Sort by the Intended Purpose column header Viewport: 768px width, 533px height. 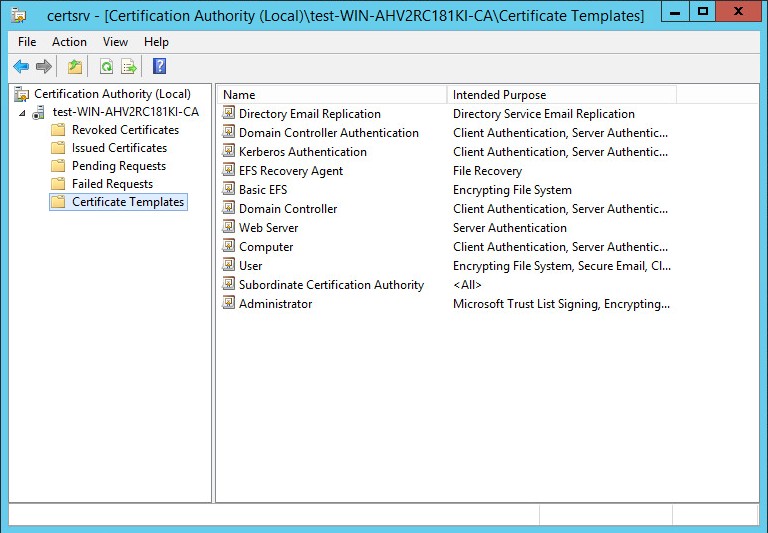(x=562, y=95)
